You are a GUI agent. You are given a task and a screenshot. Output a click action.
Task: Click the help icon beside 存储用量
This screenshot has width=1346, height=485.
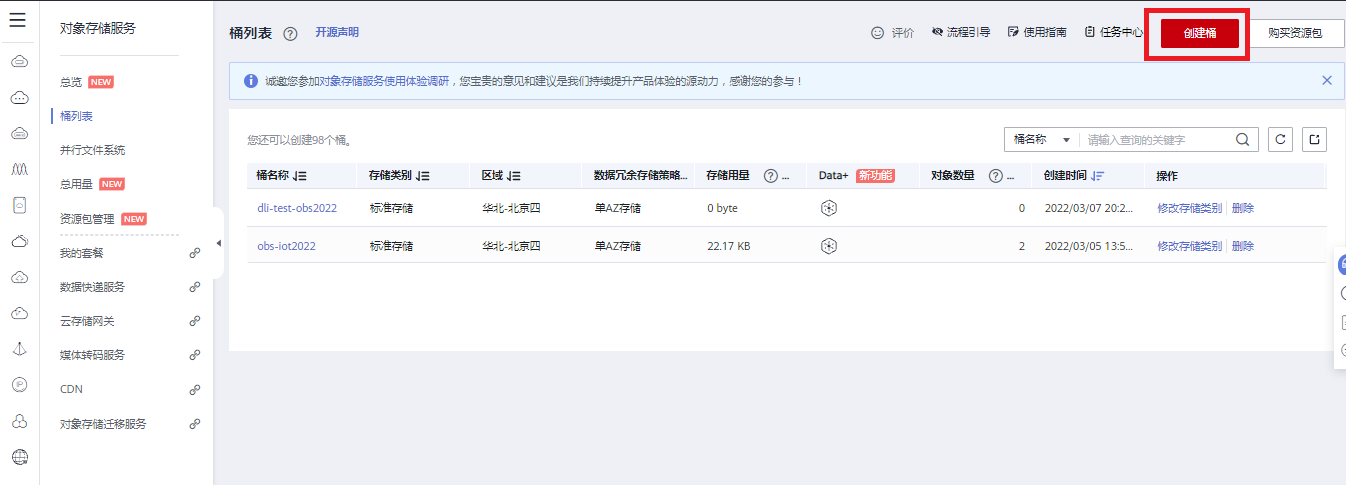pyautogui.click(x=771, y=176)
